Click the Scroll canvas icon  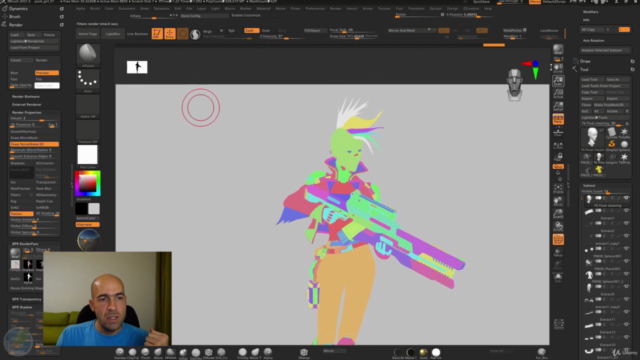(558, 68)
